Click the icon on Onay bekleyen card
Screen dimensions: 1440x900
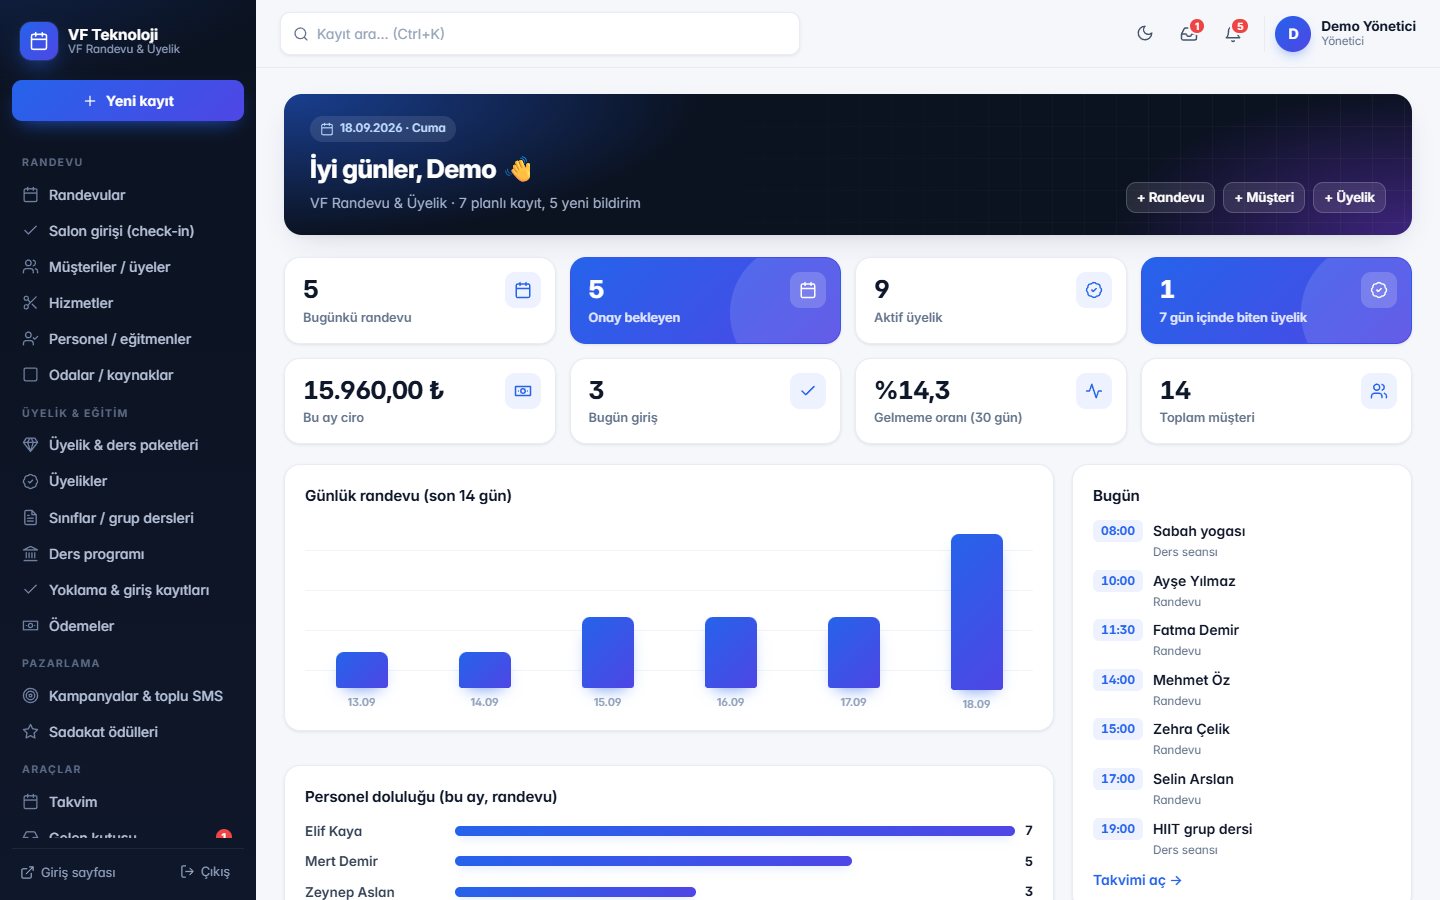click(x=808, y=290)
